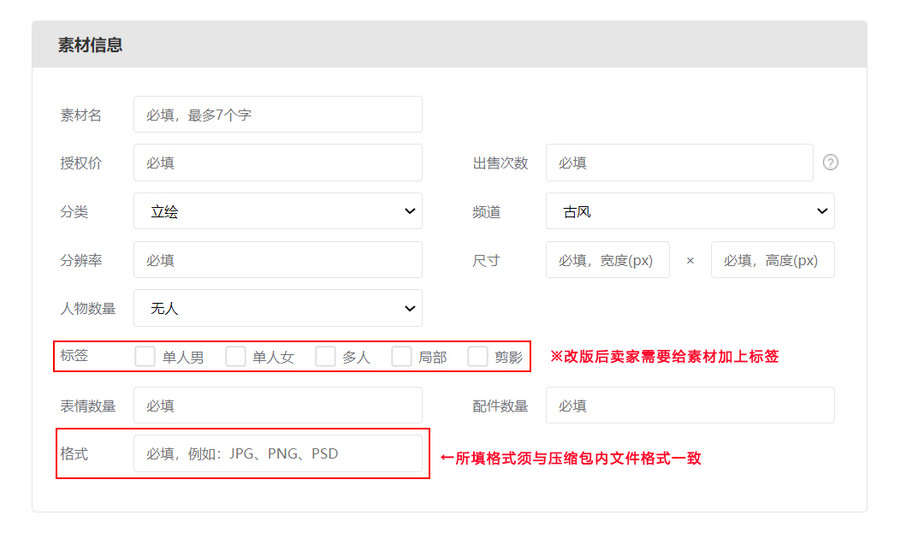
Task: Click the 素材名 input field
Action: (x=277, y=114)
